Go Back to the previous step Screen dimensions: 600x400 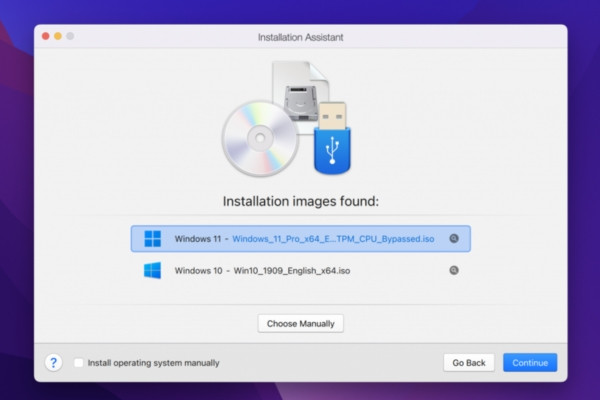[469, 362]
